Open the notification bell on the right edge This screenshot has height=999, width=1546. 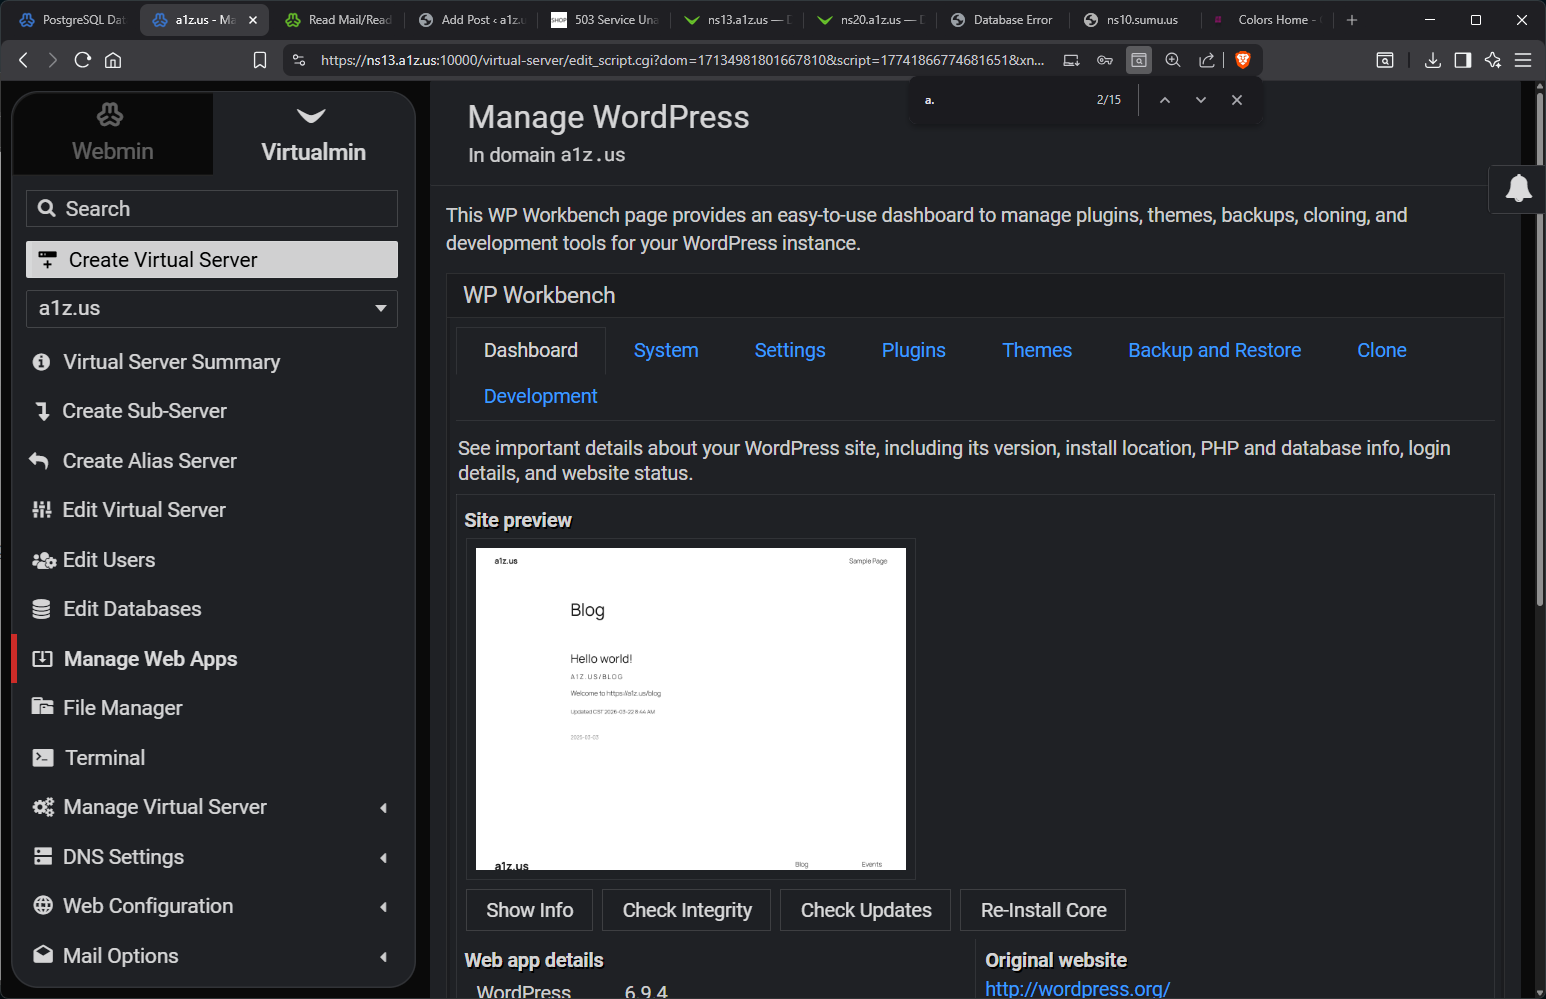coord(1518,189)
